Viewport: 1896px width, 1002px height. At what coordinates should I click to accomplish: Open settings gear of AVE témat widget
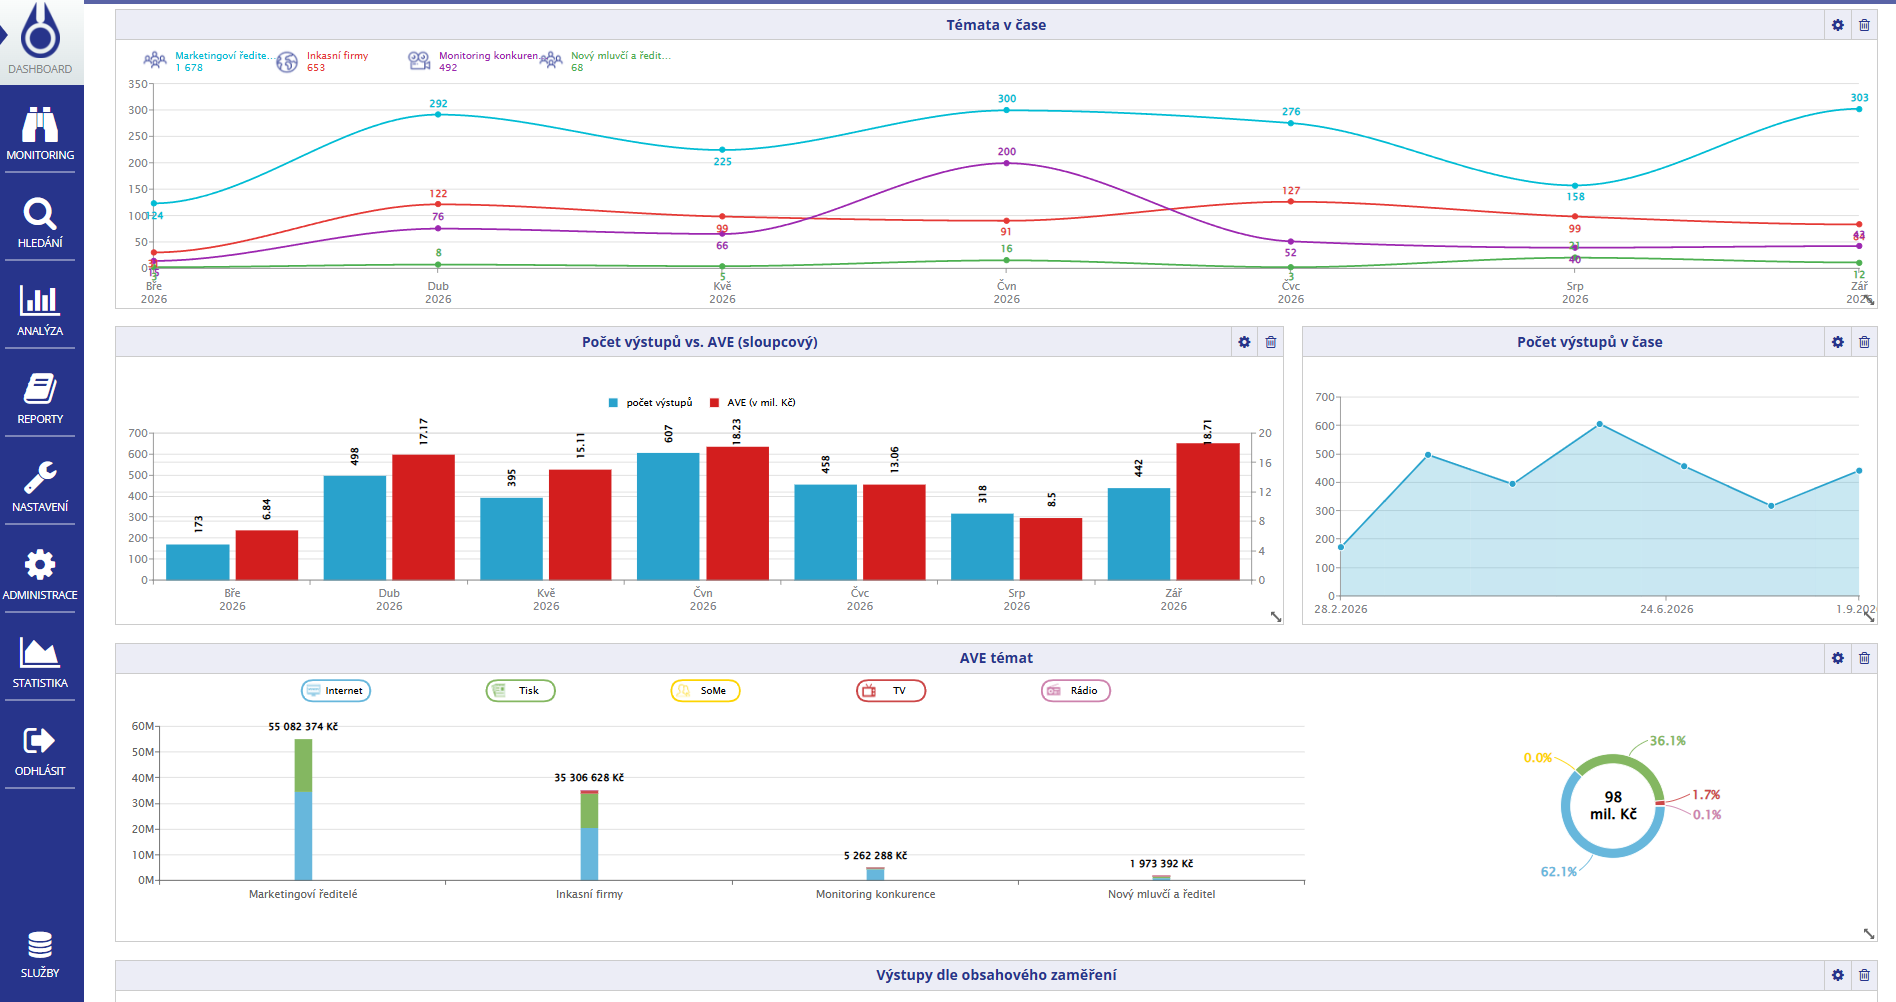1838,658
